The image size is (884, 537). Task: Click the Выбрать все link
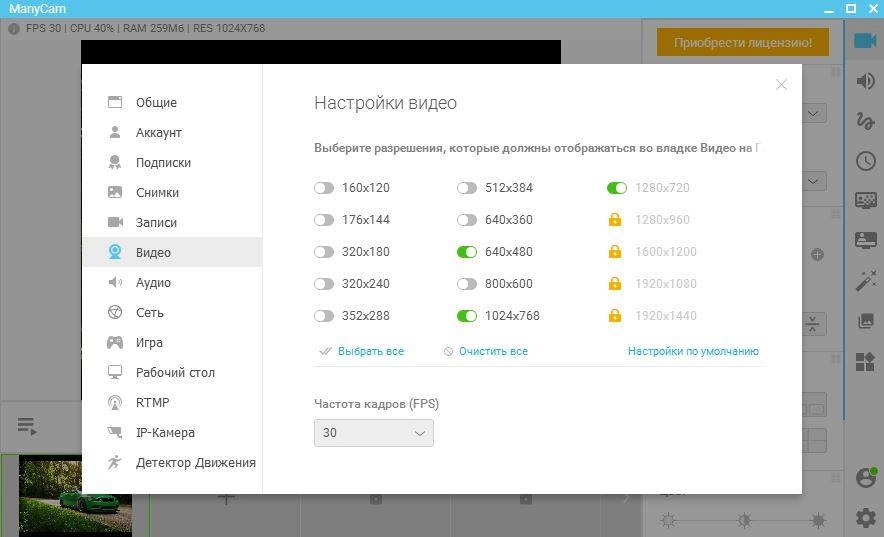click(x=370, y=351)
